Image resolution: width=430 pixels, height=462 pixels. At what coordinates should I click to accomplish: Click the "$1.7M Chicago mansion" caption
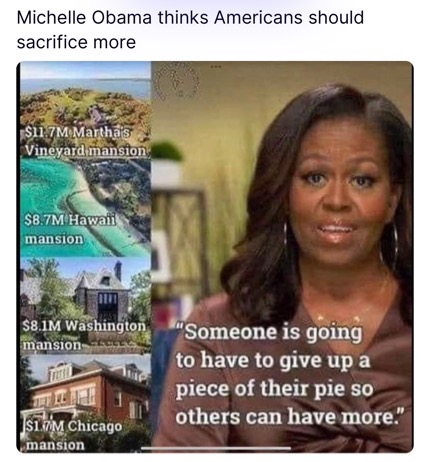click(x=73, y=435)
